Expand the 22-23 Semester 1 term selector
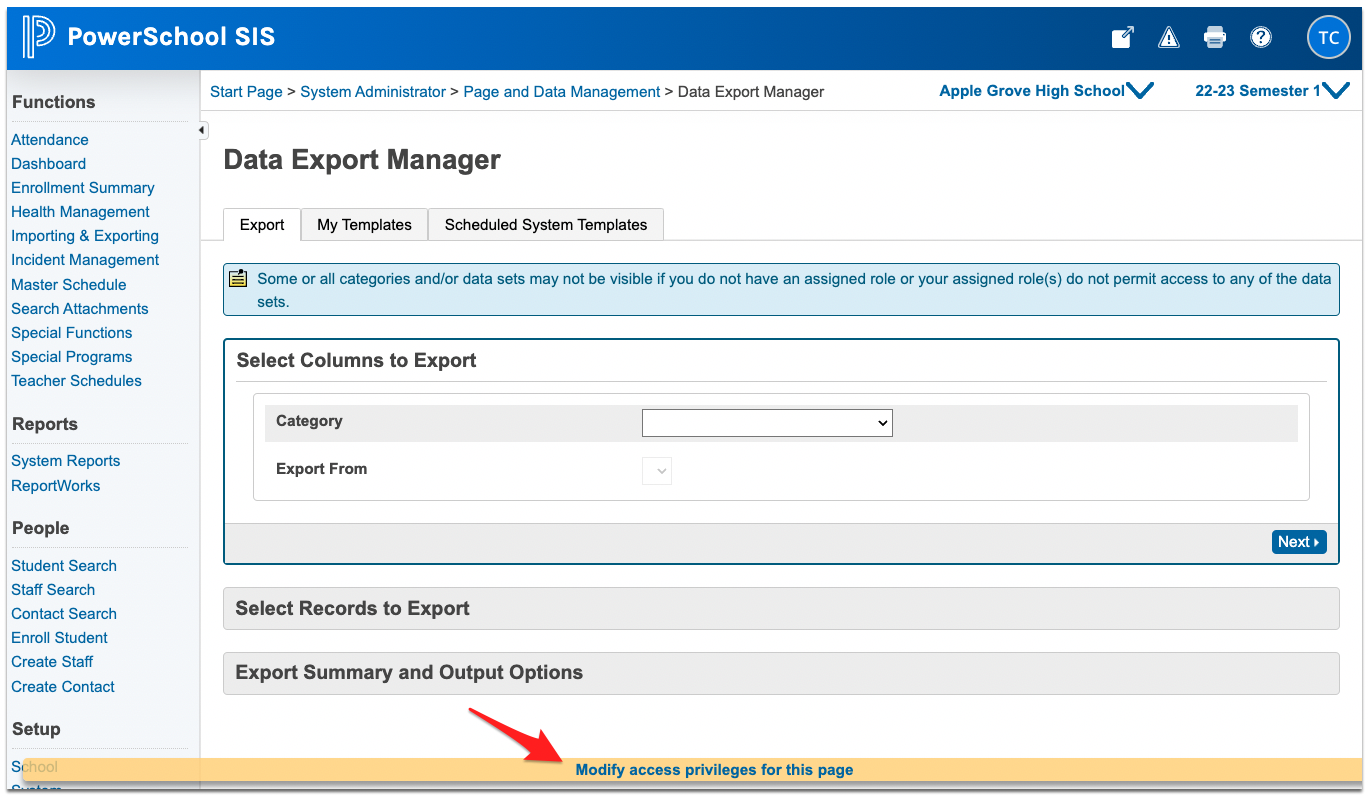1368x797 pixels. 1271,91
